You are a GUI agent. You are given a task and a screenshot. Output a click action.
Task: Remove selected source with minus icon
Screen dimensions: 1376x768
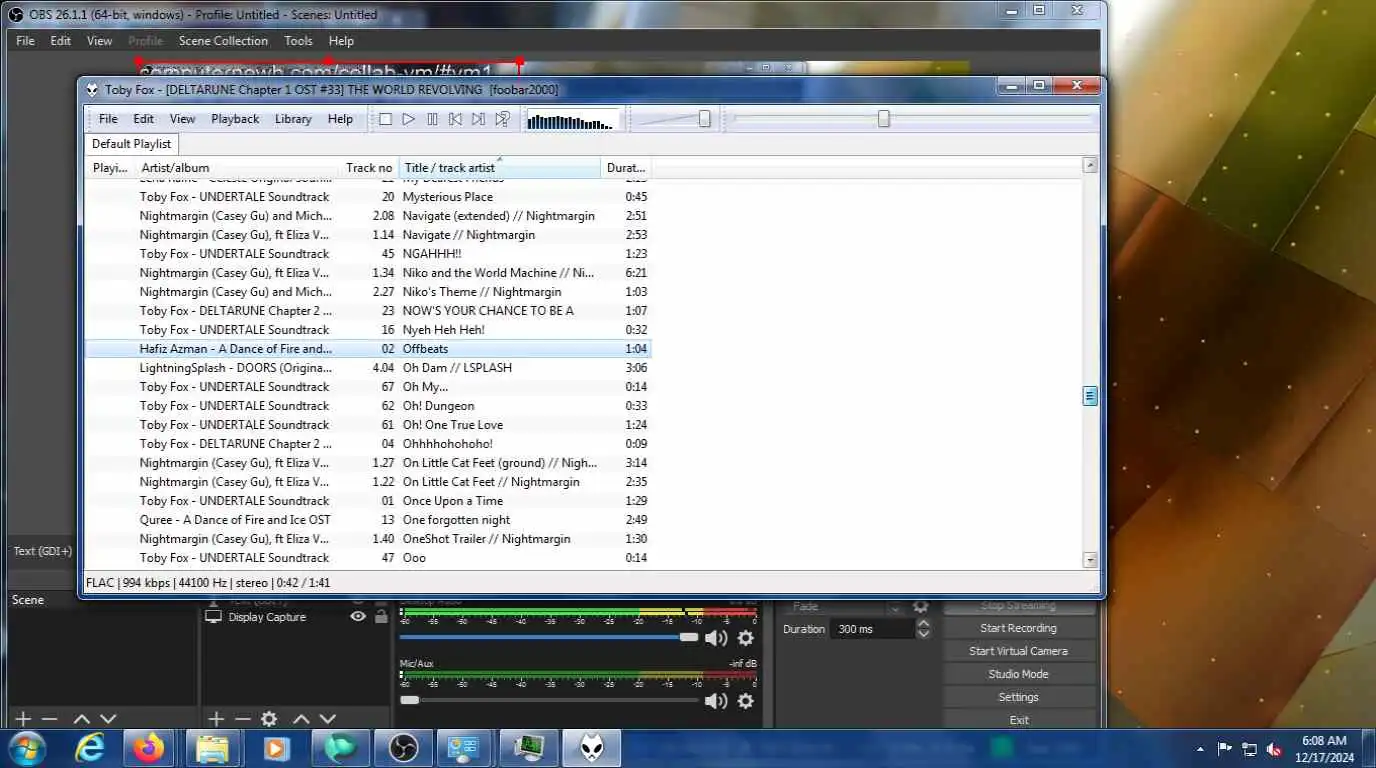pos(242,719)
